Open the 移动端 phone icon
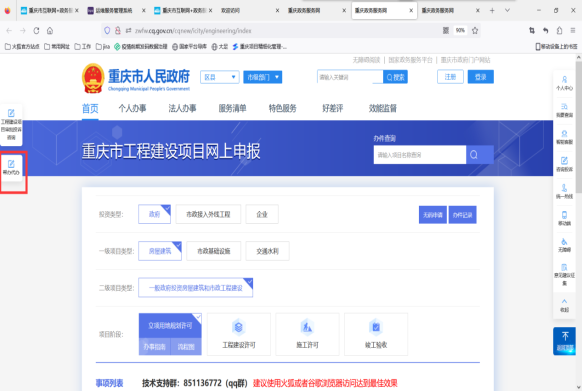The image size is (582, 391). coord(564,218)
